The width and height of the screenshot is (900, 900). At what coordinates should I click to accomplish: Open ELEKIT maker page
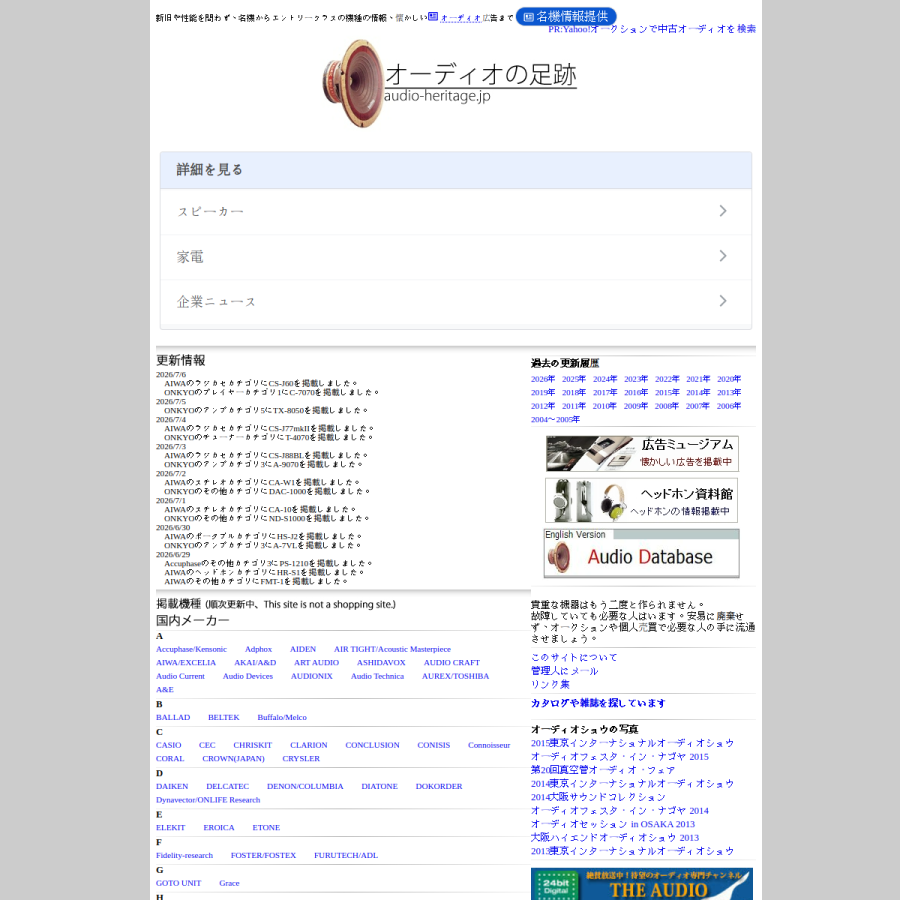click(170, 828)
